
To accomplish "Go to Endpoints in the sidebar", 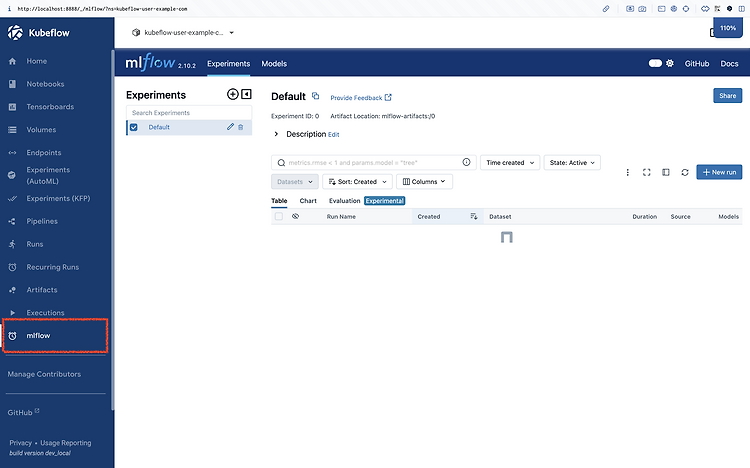I will tap(44, 153).
